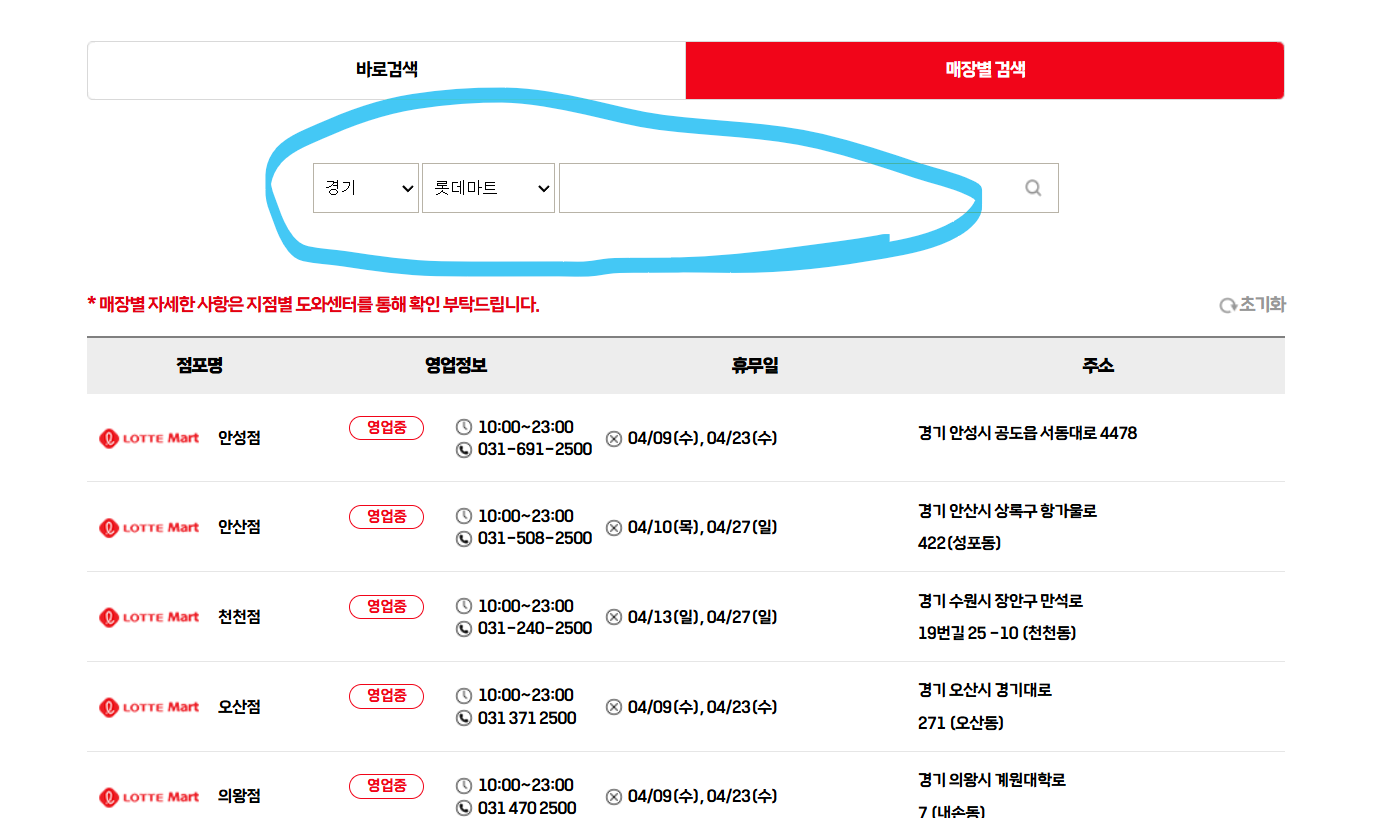Open the 경기 region dropdown
The height and width of the screenshot is (818, 1397).
[x=366, y=188]
